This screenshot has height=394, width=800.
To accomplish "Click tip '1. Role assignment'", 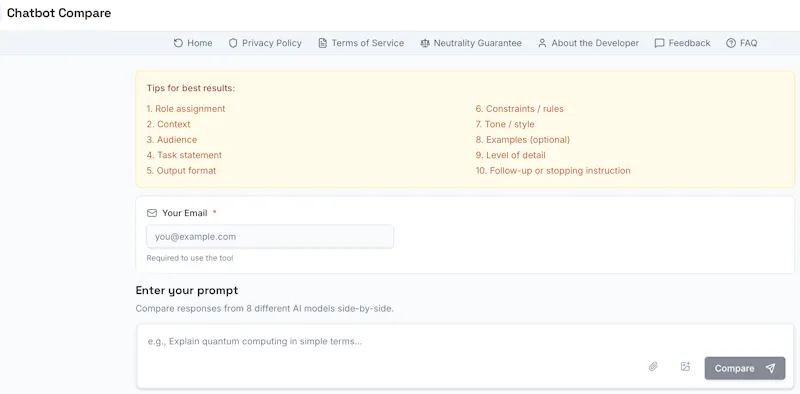I will [186, 109].
